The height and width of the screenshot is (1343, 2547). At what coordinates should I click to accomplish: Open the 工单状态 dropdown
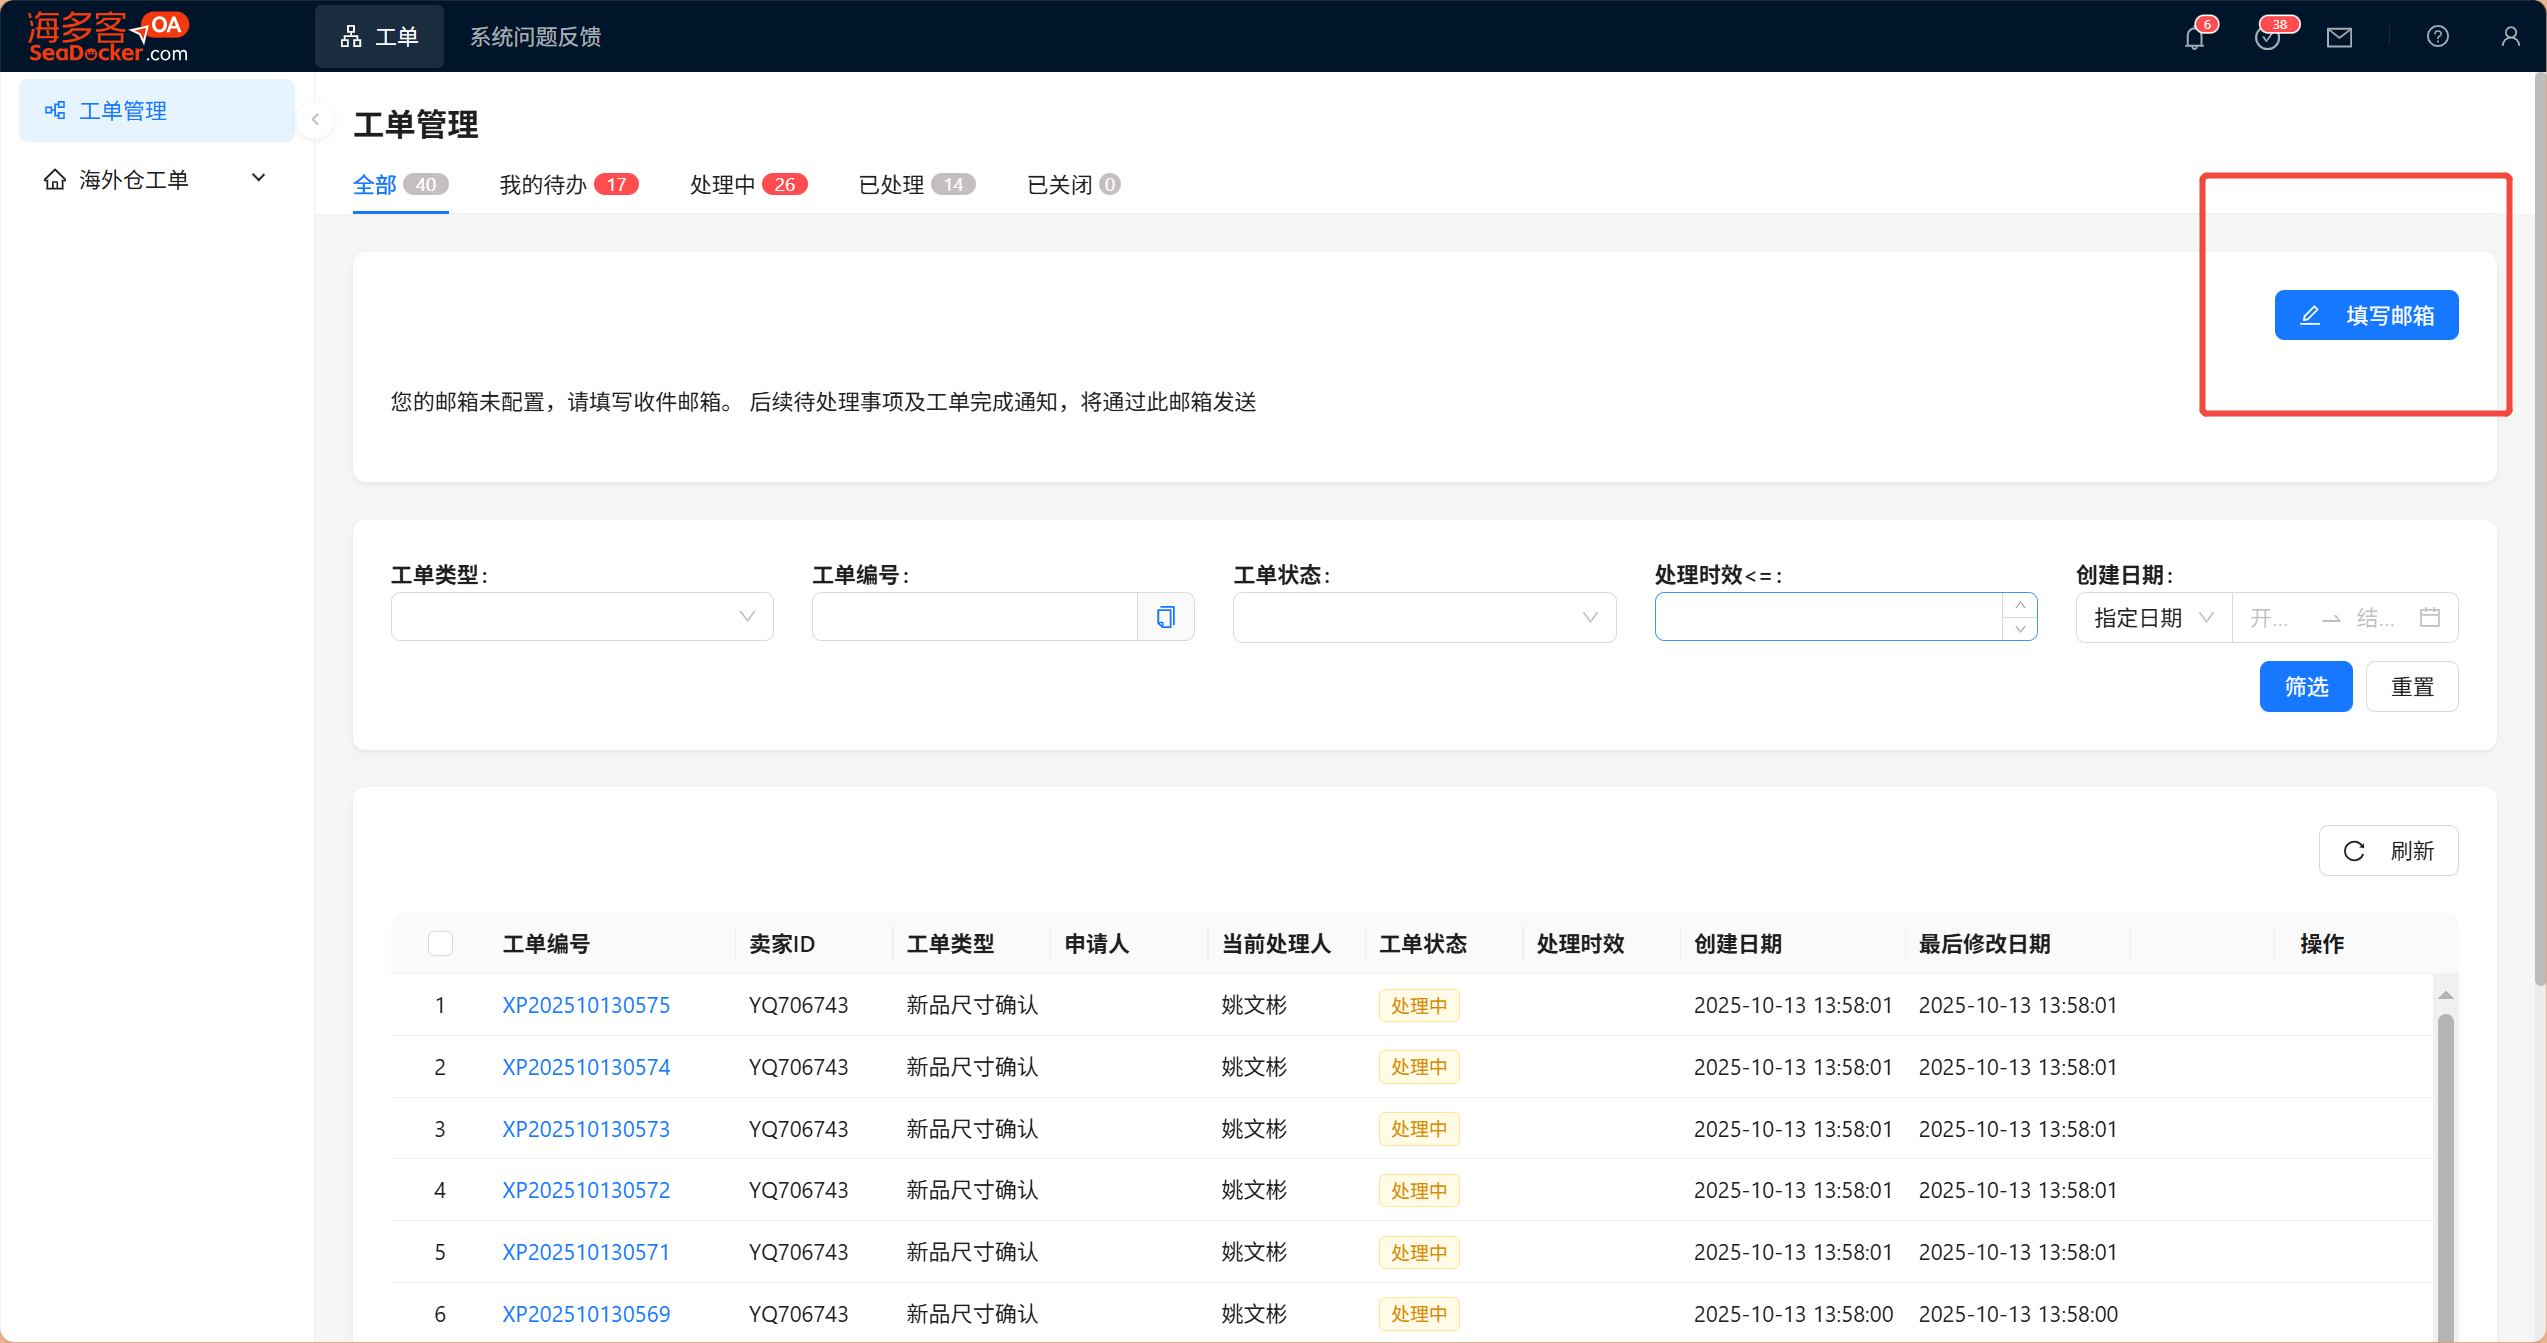click(1423, 617)
